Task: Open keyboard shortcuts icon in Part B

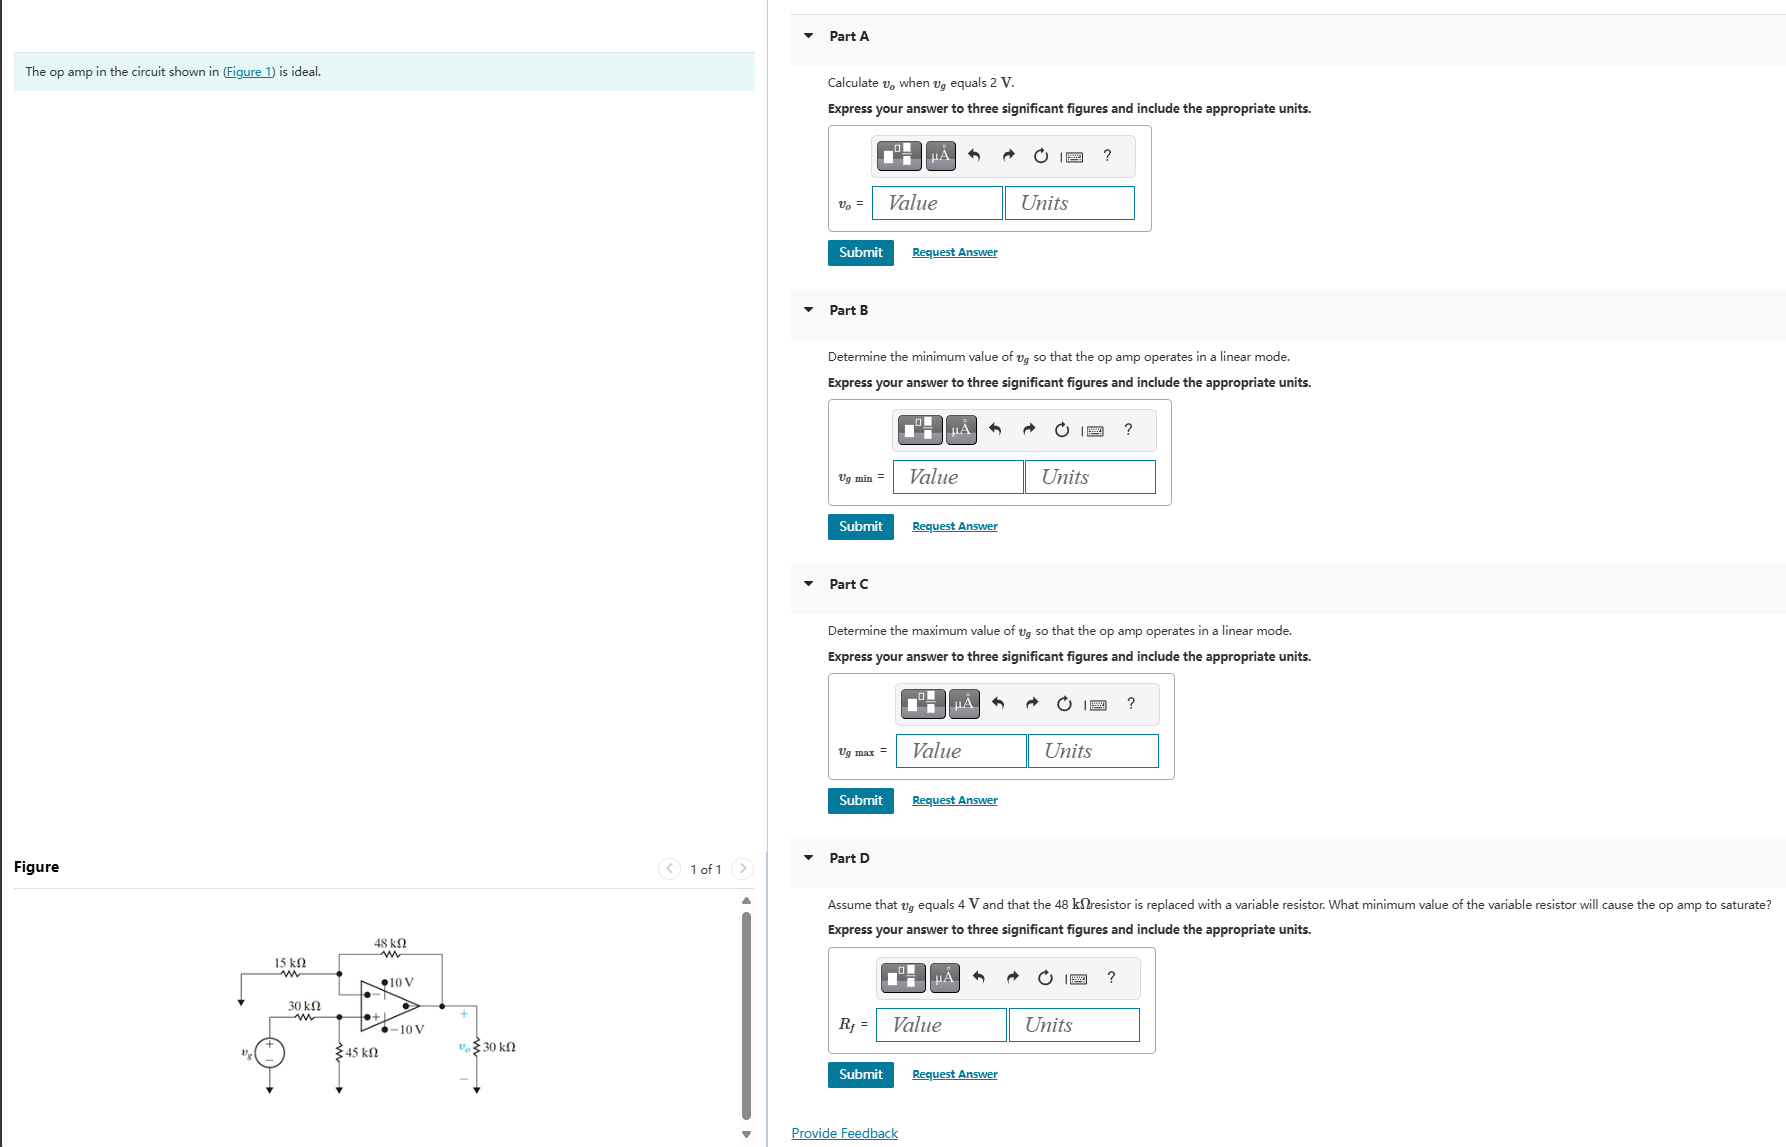Action: (1094, 431)
